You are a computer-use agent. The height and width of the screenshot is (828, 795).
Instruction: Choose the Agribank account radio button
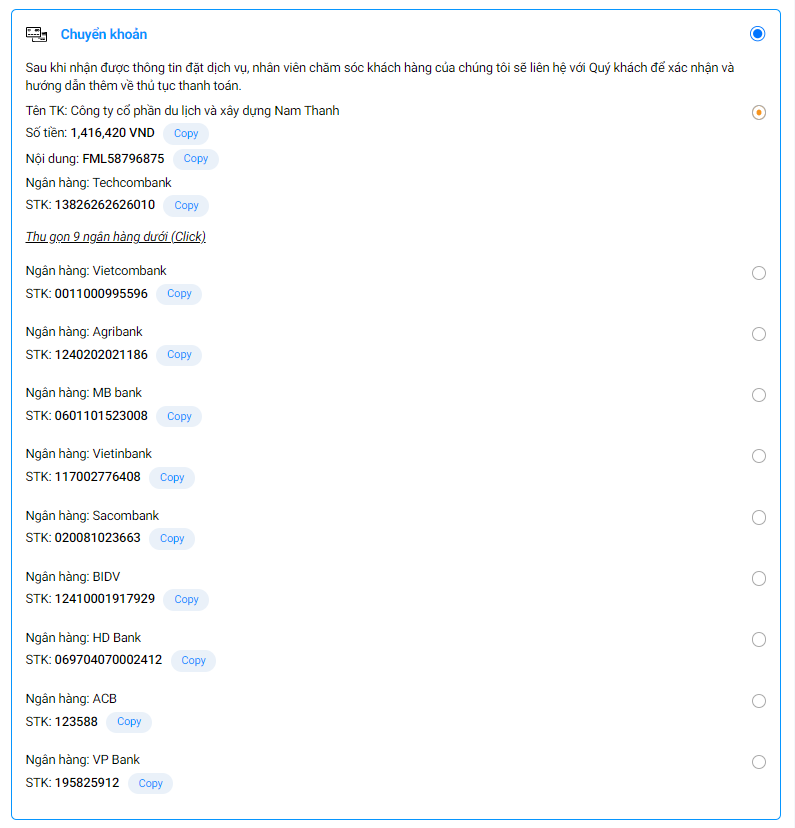coord(759,334)
